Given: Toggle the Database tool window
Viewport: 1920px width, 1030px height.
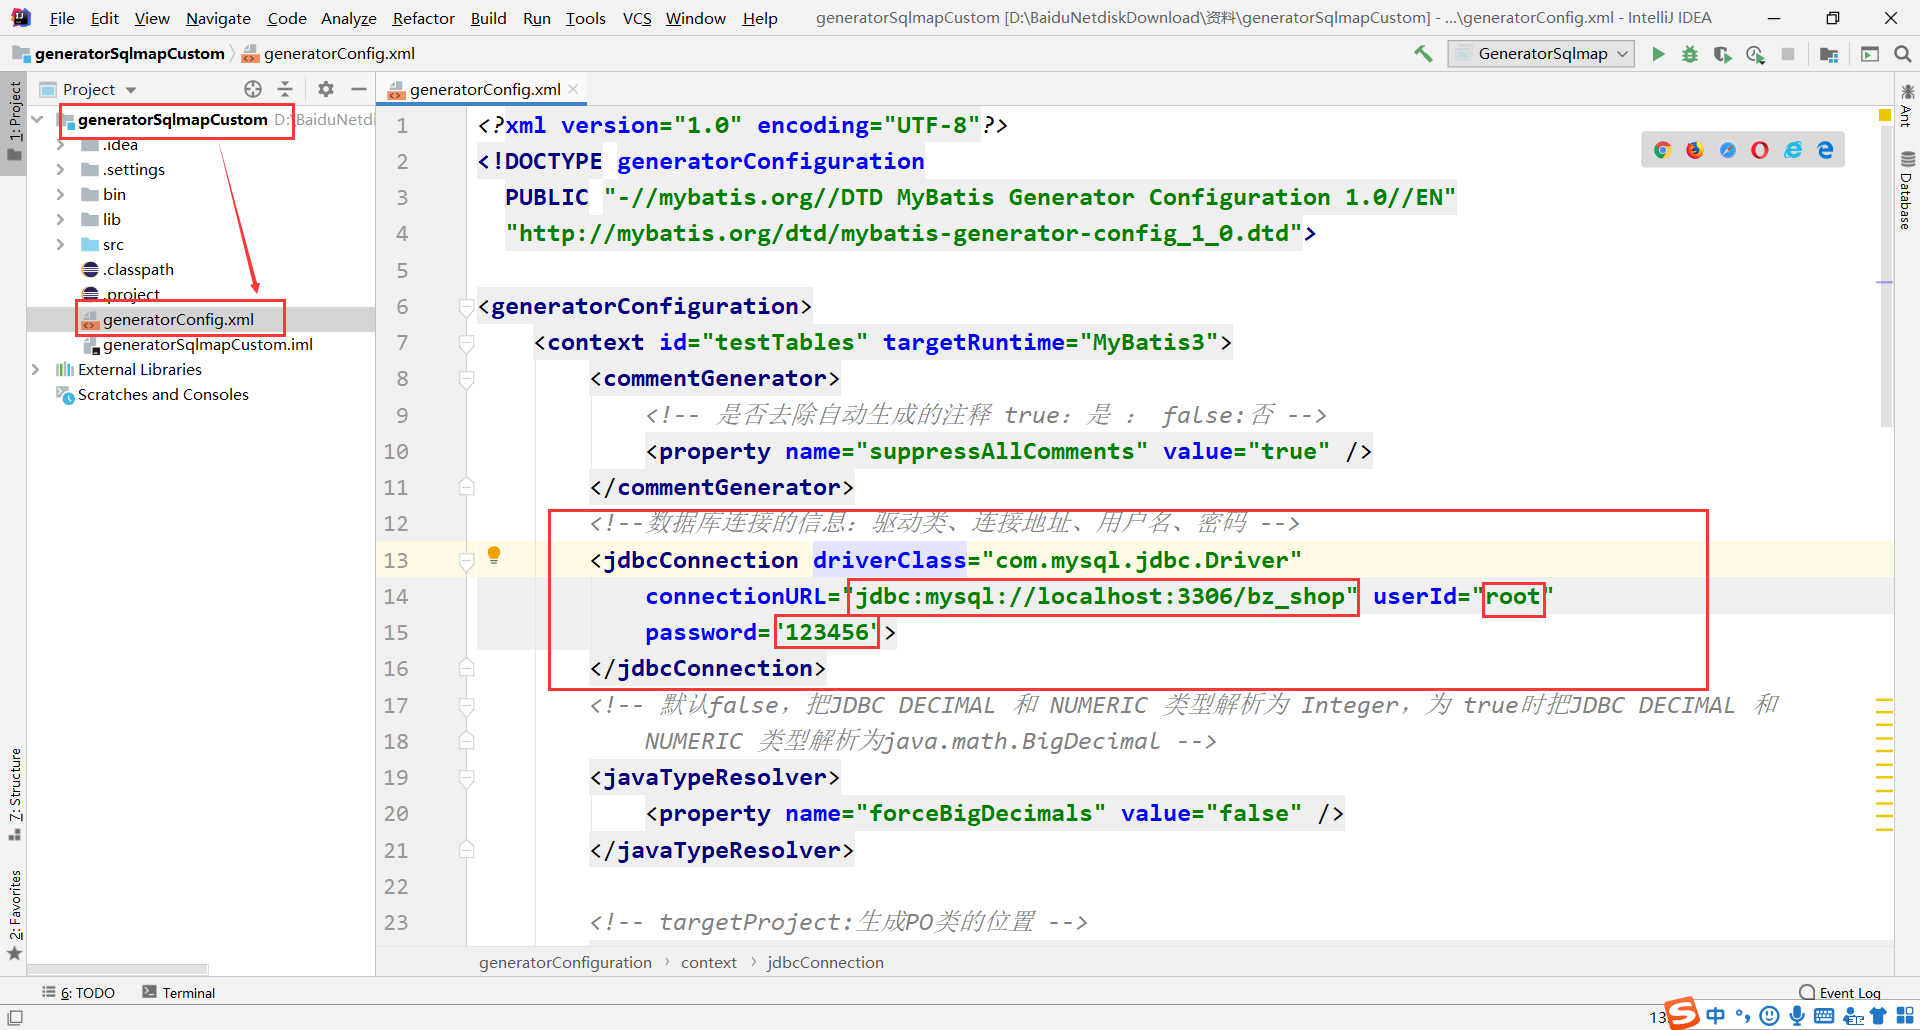Looking at the screenshot, I should [1907, 192].
